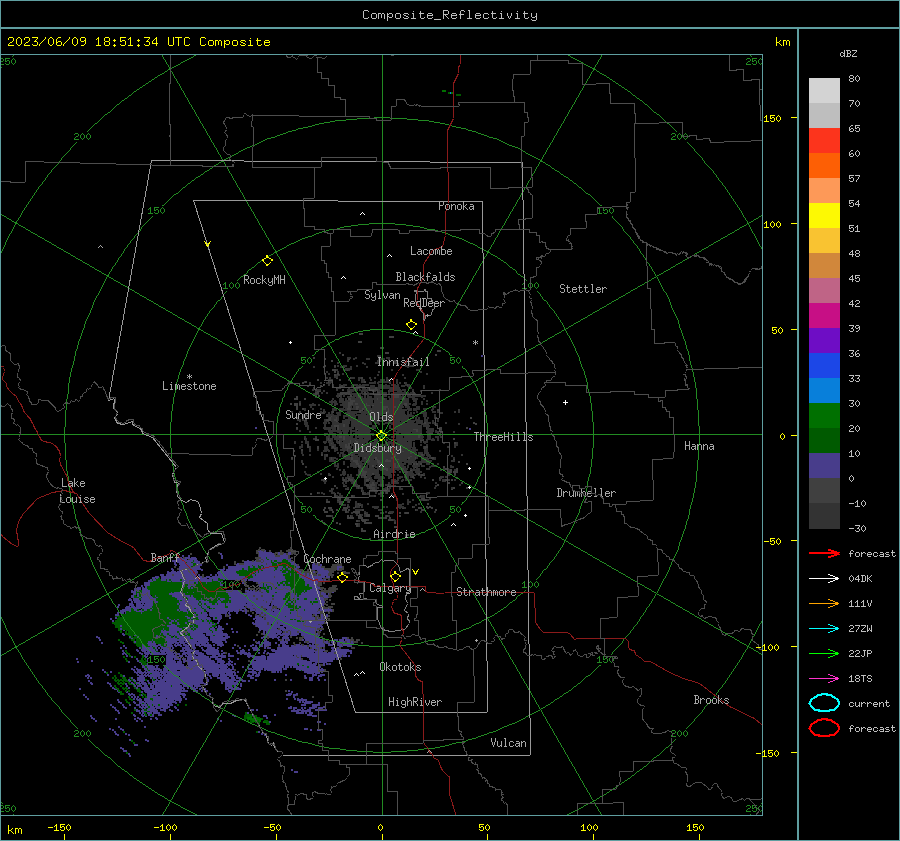Viewport: 900px width, 841px height.
Task: Click the yellow diamond marker right of Cochrane
Action: (x=343, y=577)
